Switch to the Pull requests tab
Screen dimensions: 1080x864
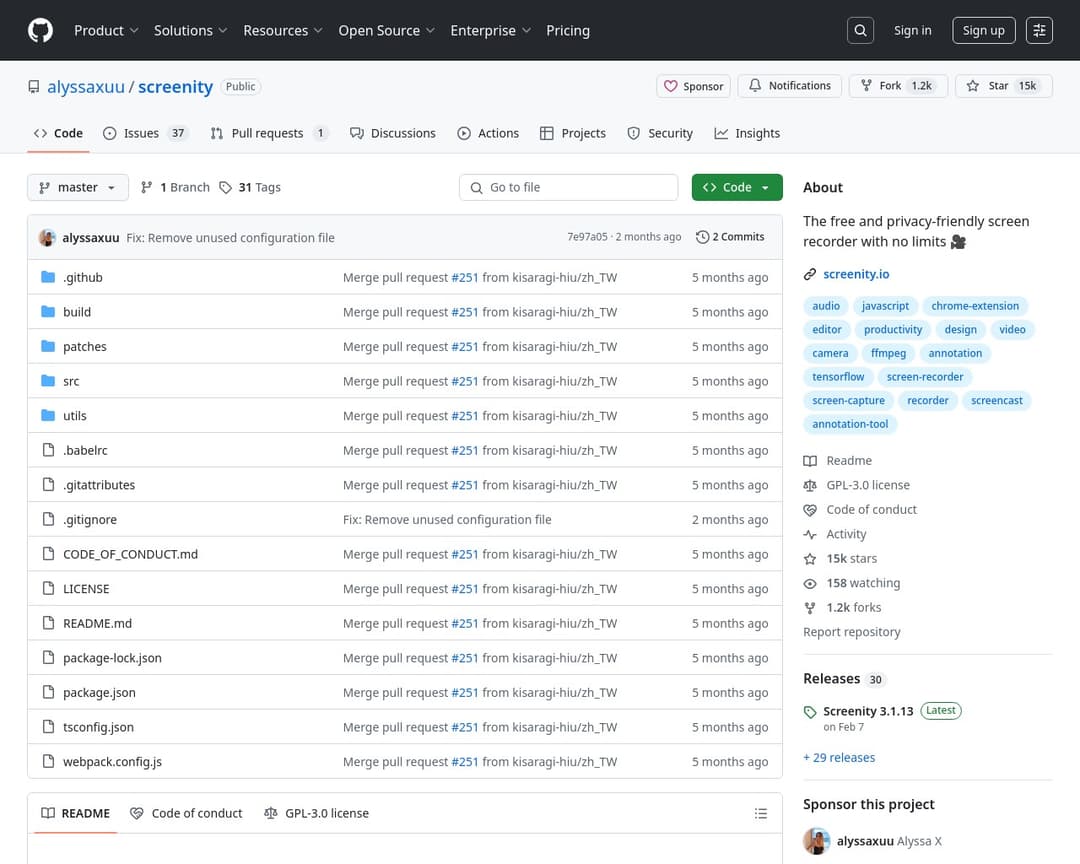[x=269, y=134]
